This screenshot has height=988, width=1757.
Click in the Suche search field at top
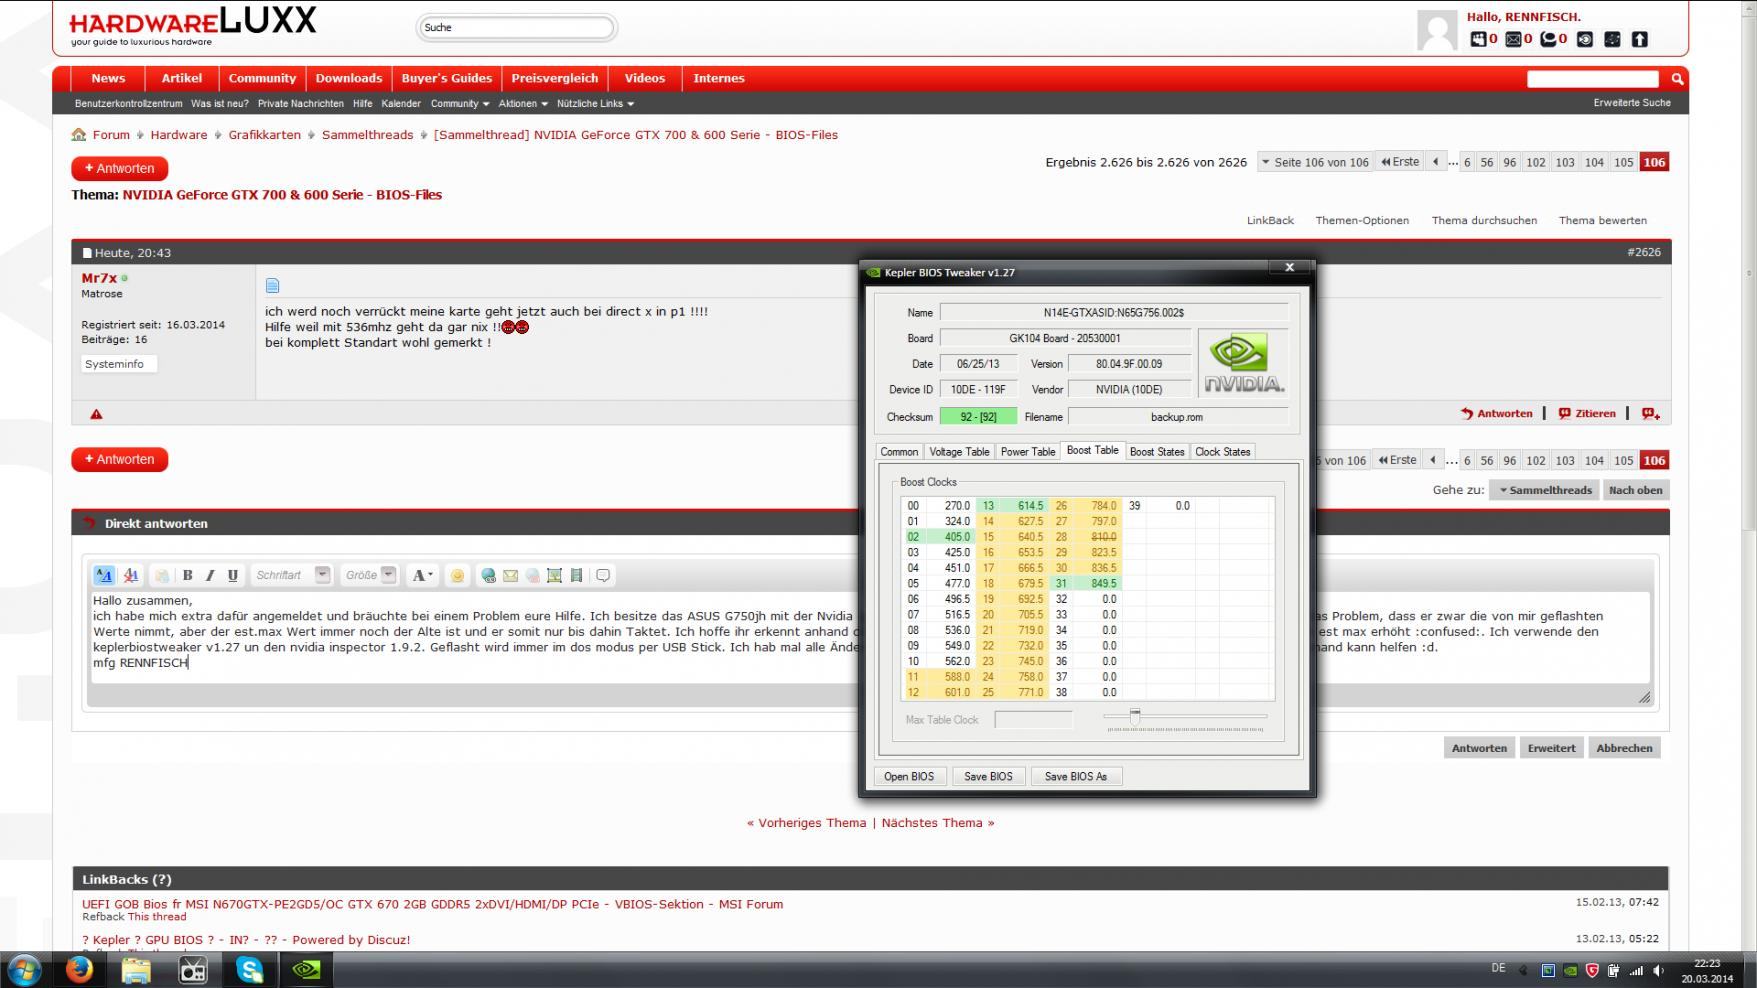point(516,27)
